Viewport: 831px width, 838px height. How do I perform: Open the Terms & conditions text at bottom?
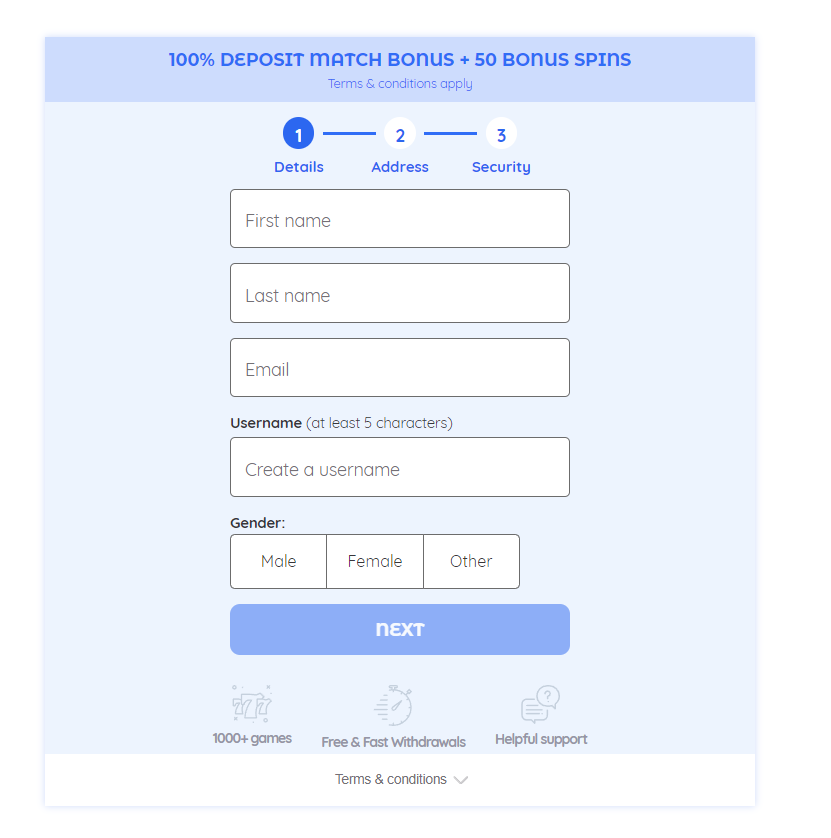pos(391,779)
